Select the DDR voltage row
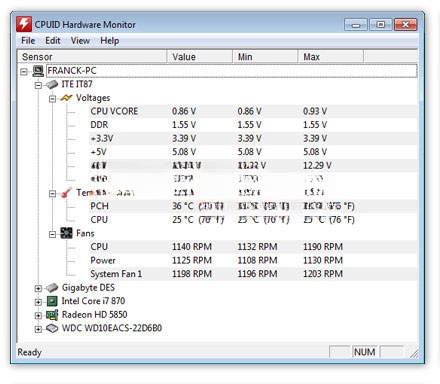The width and height of the screenshot is (440, 384). click(253, 125)
